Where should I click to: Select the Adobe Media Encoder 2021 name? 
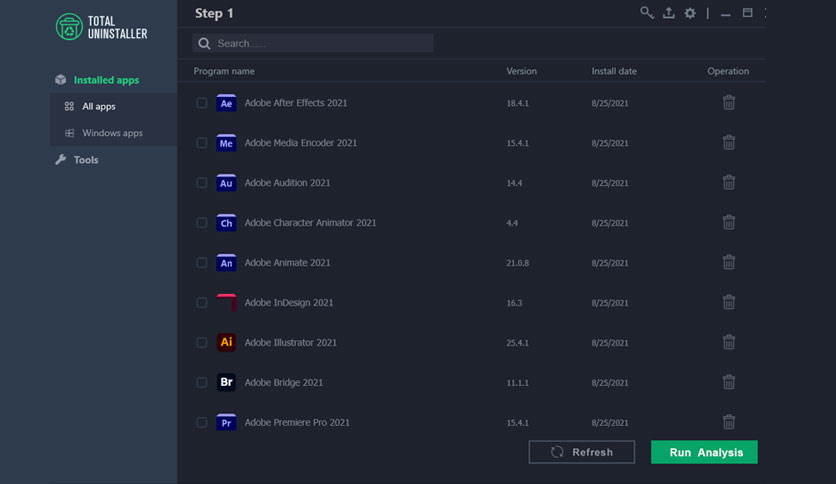301,143
